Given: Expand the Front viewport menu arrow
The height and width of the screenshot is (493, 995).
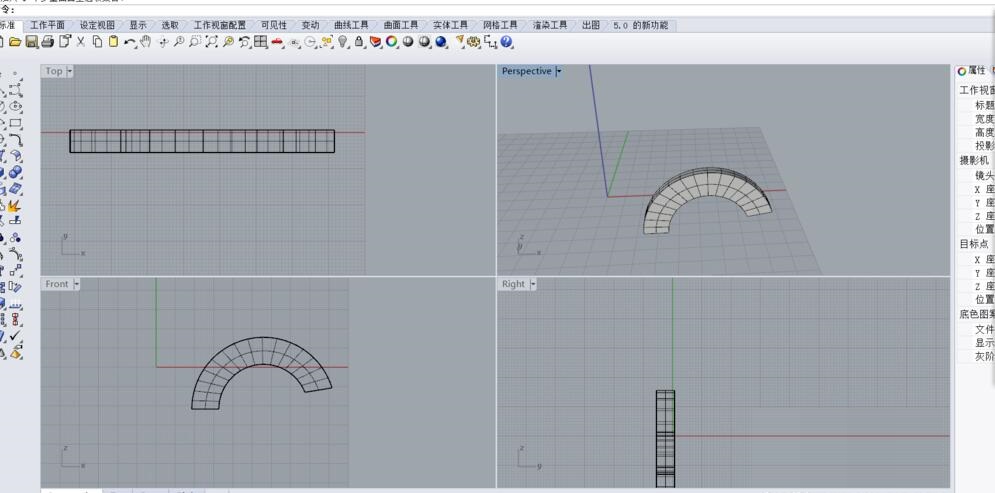Looking at the screenshot, I should [x=76, y=285].
